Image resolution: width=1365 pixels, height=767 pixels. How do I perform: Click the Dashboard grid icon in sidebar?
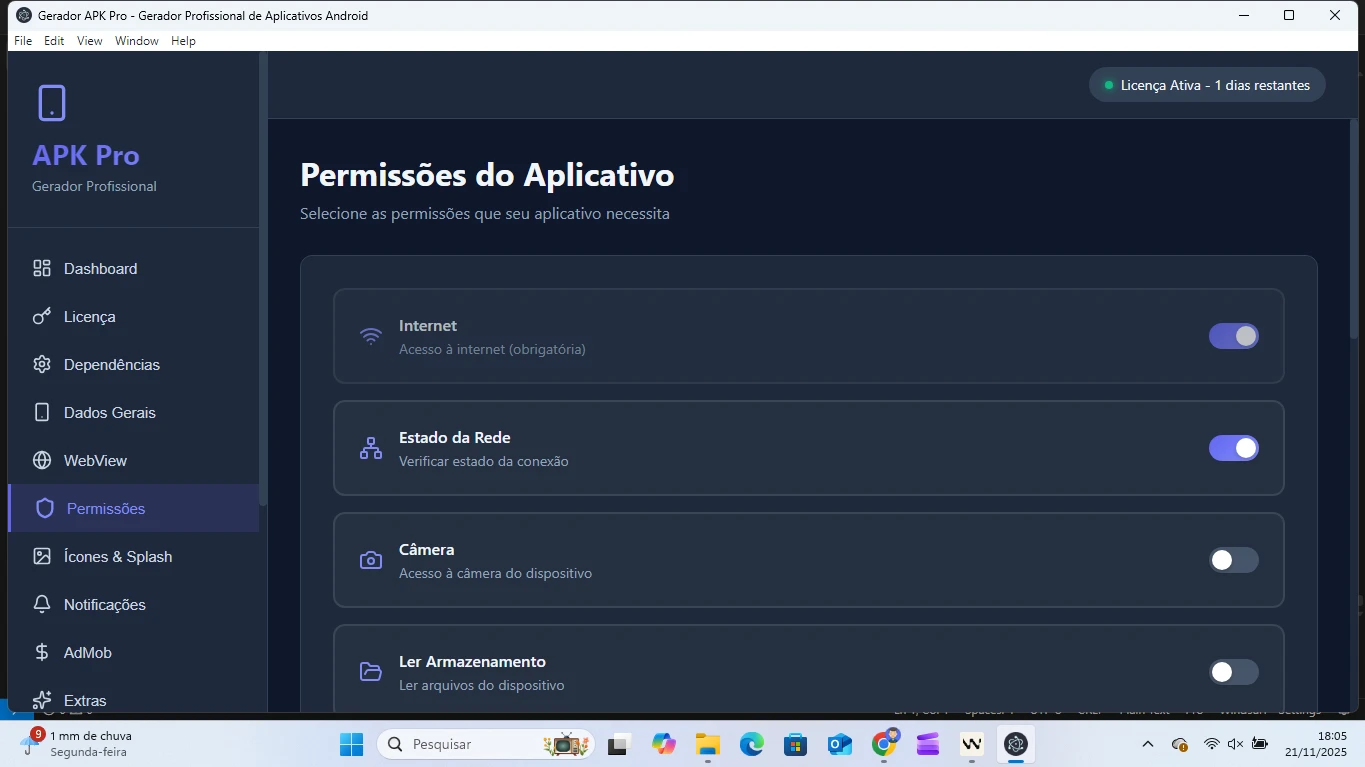pyautogui.click(x=42, y=268)
